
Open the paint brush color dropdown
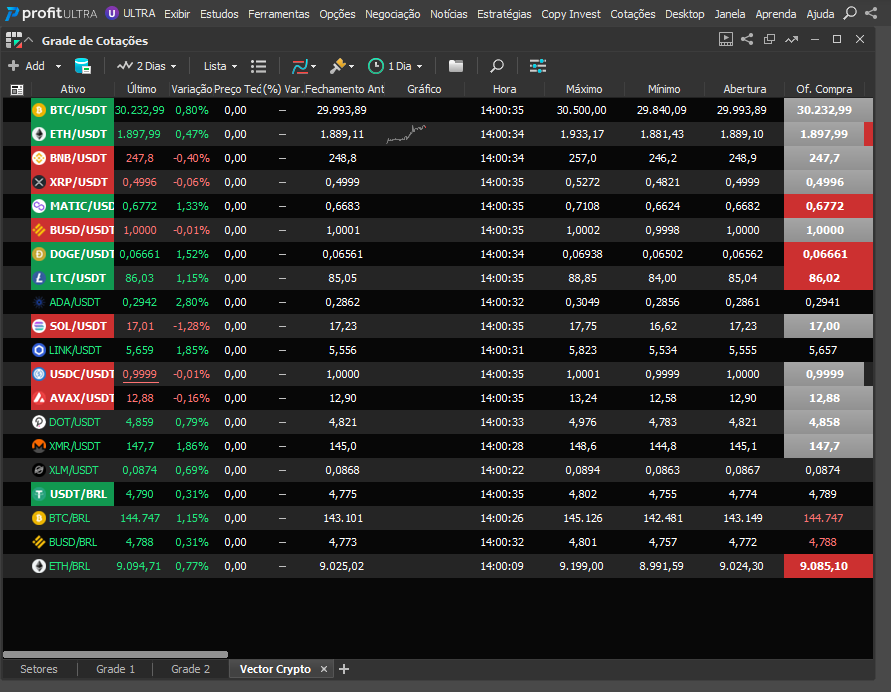tap(342, 66)
